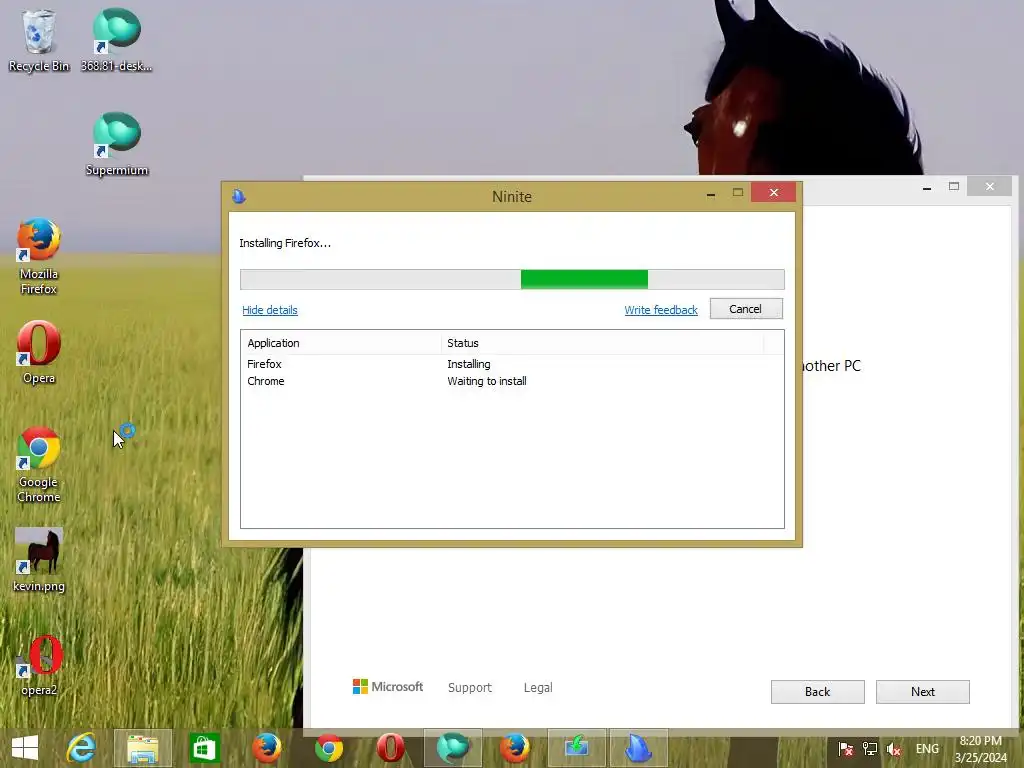Open the taskbar clock showing 8:20 PM

coord(981,749)
